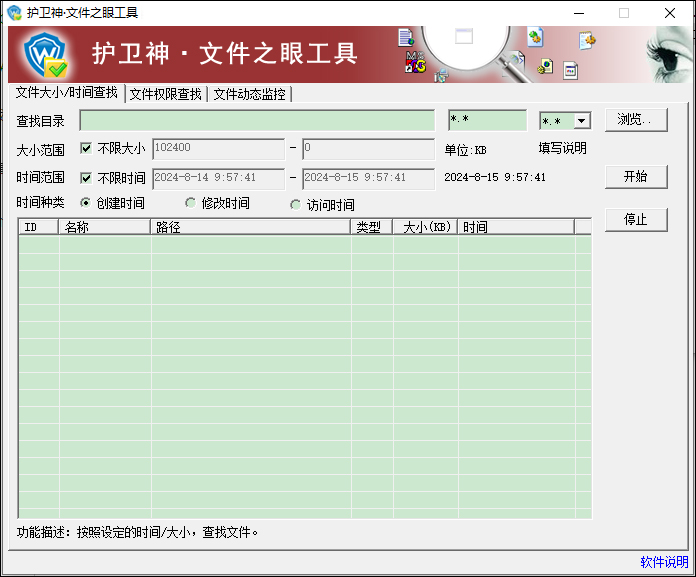Sort by the 大小(KB) column header

pos(425,227)
